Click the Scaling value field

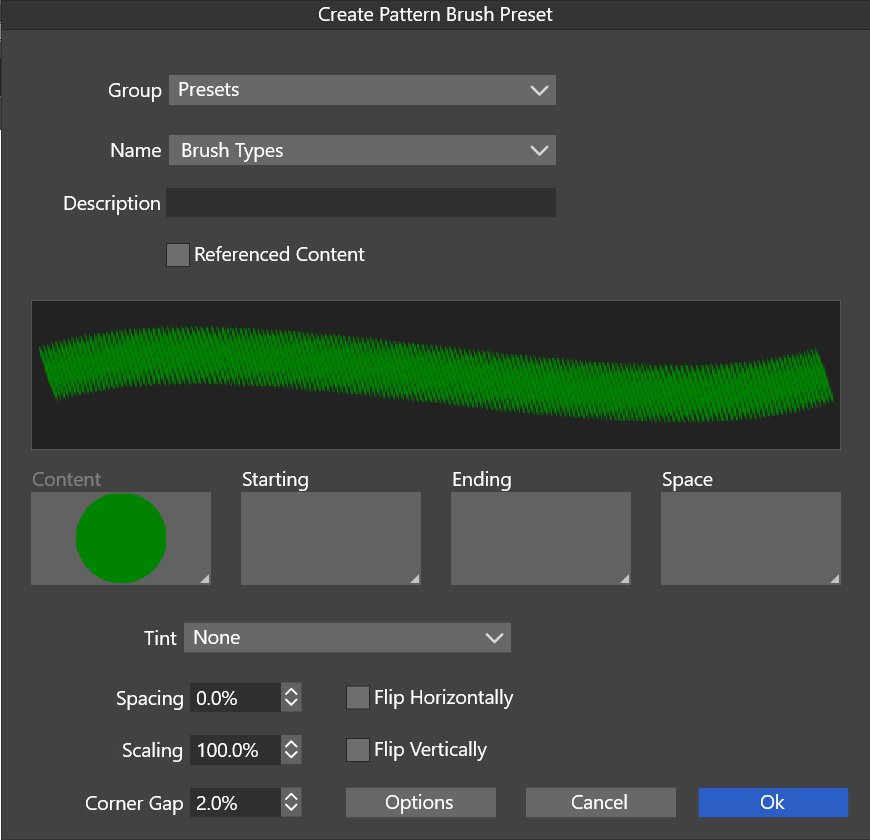(x=234, y=750)
